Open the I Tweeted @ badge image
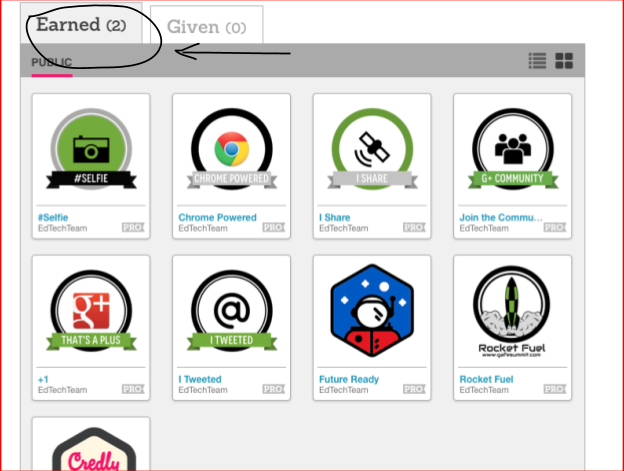This screenshot has width=624, height=471. pyautogui.click(x=232, y=311)
